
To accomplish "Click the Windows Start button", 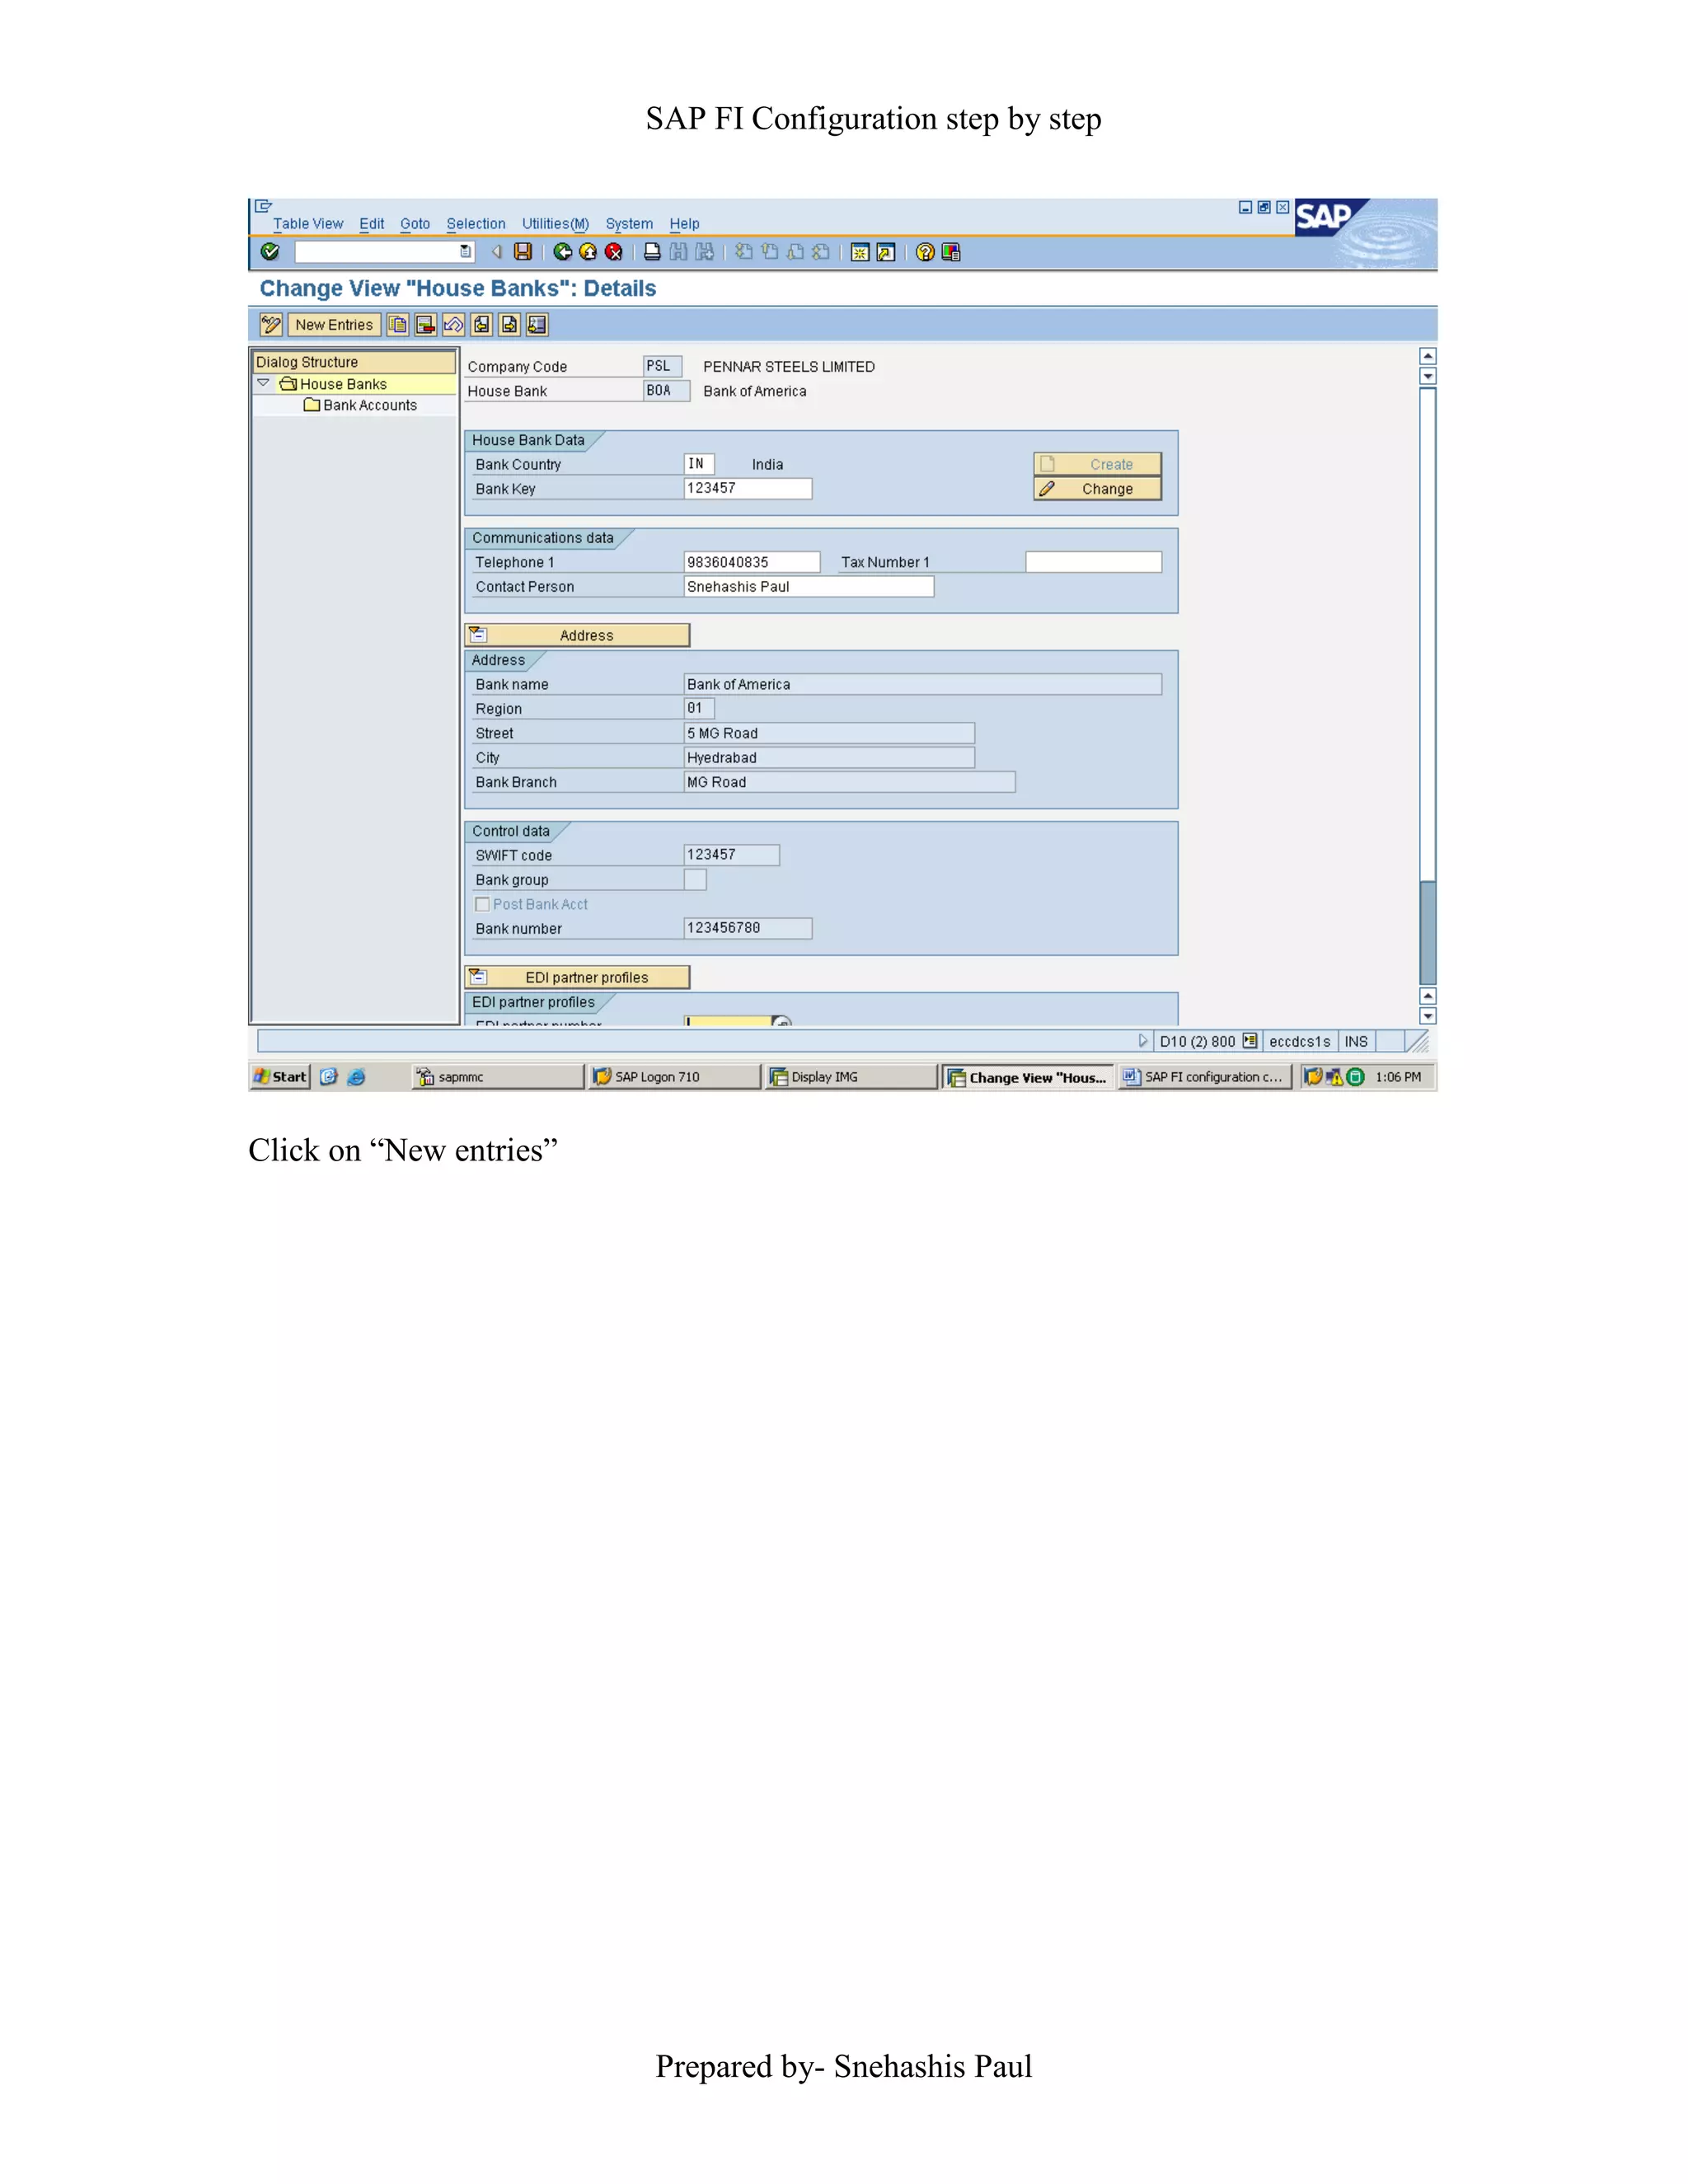I will pyautogui.click(x=280, y=1077).
